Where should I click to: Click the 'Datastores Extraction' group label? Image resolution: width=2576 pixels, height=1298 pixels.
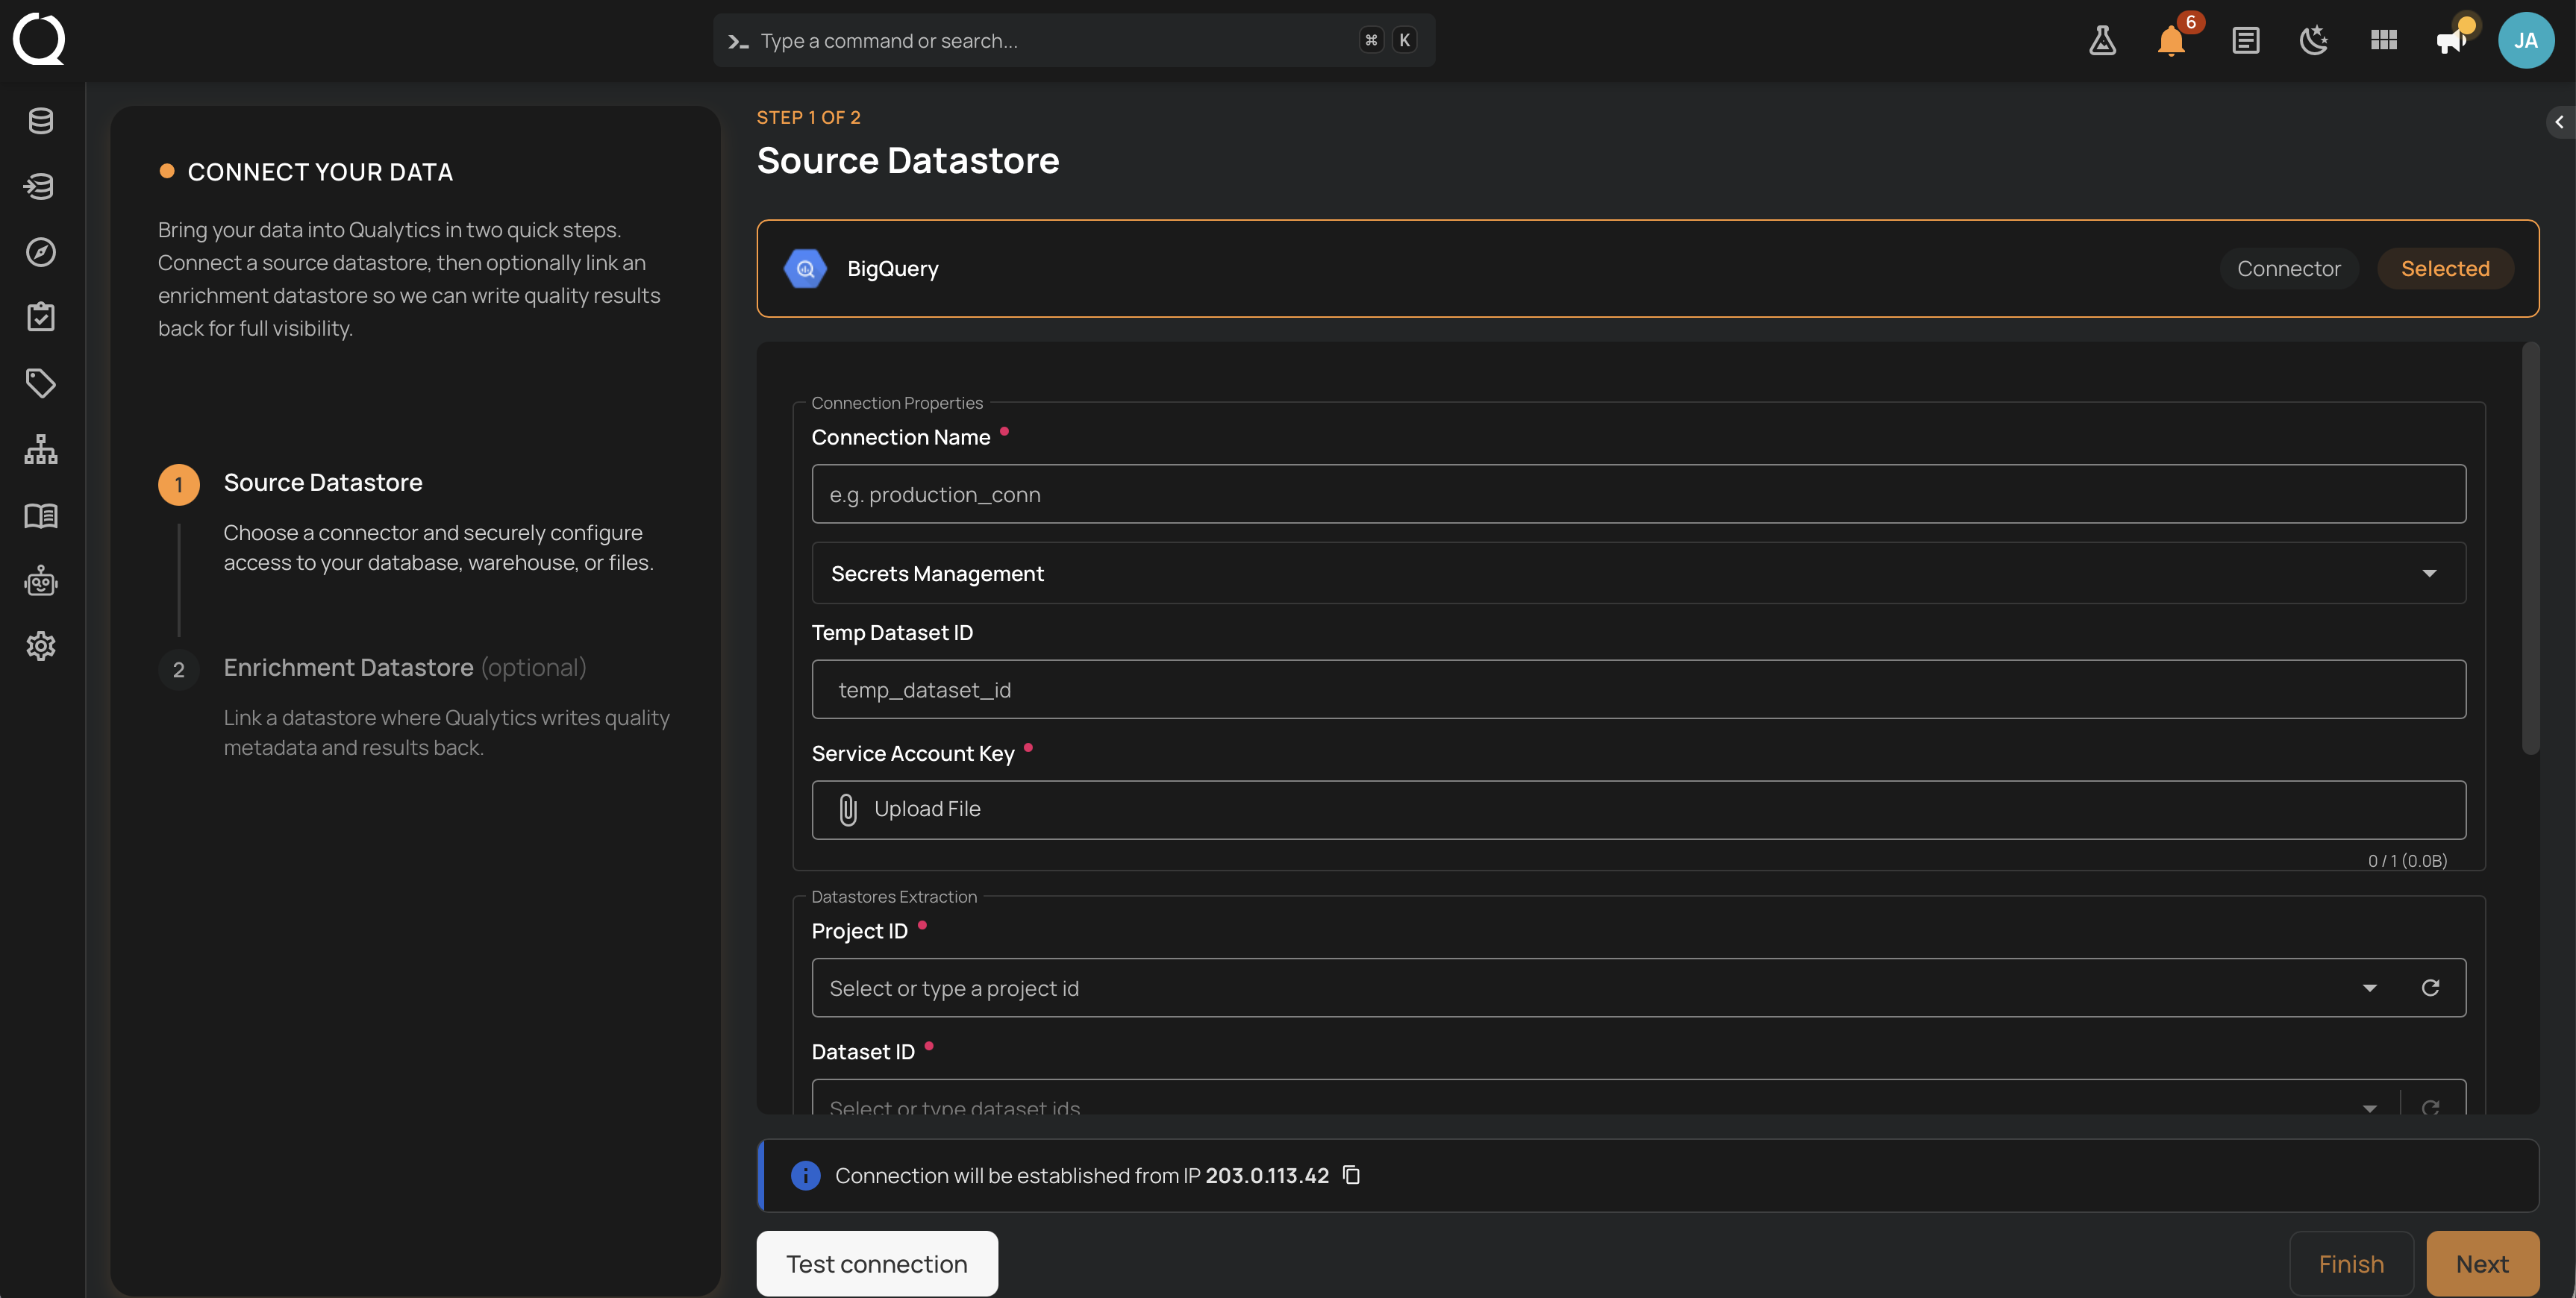894,897
